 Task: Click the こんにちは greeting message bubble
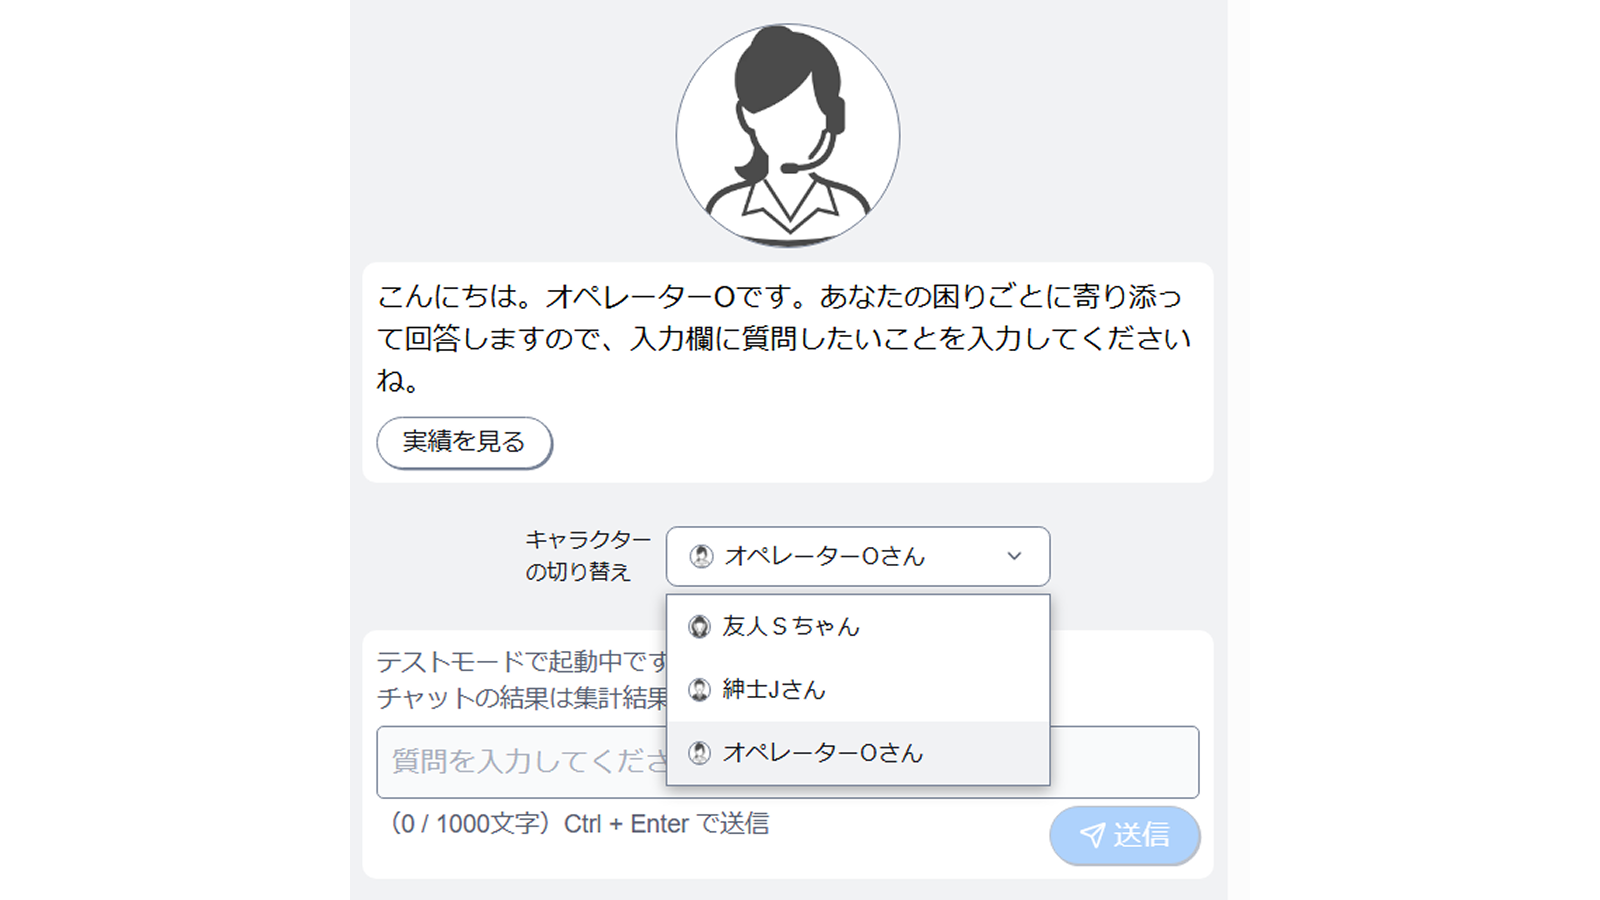point(788,373)
